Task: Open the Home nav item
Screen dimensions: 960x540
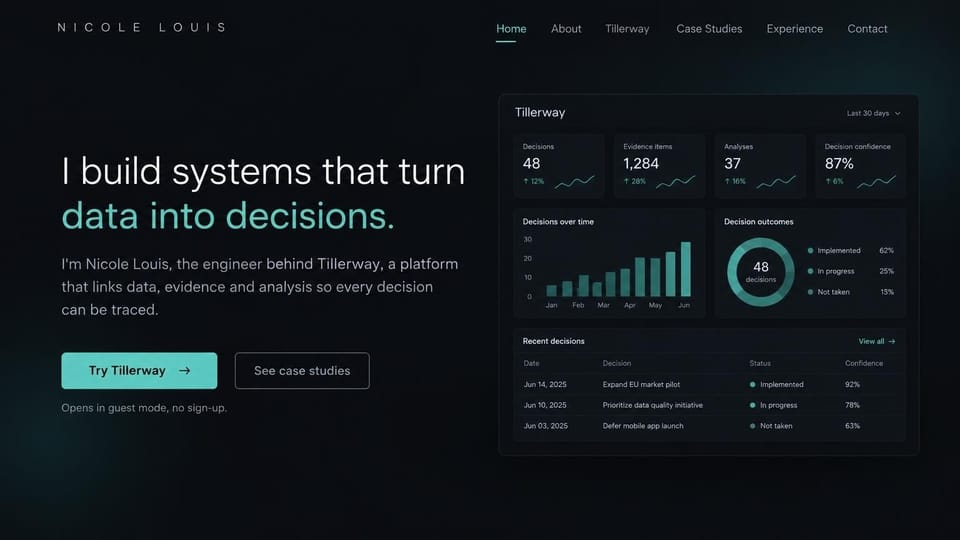Action: (x=511, y=29)
